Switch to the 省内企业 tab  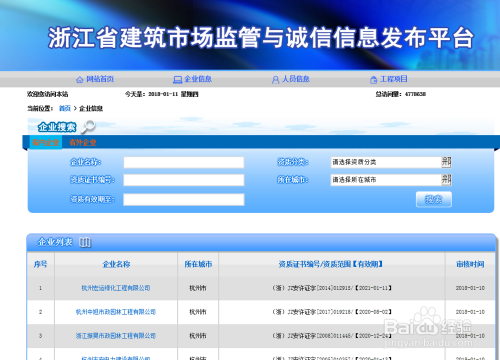tap(46, 142)
